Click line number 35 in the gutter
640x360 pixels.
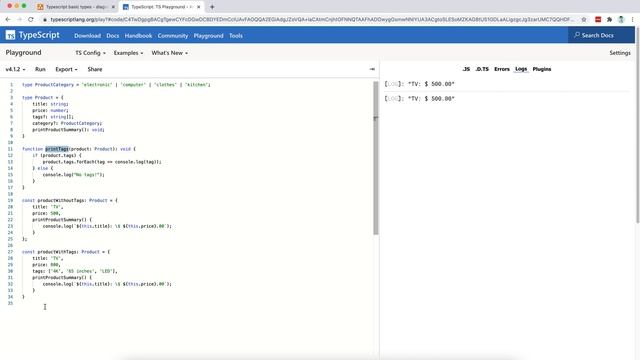10,303
